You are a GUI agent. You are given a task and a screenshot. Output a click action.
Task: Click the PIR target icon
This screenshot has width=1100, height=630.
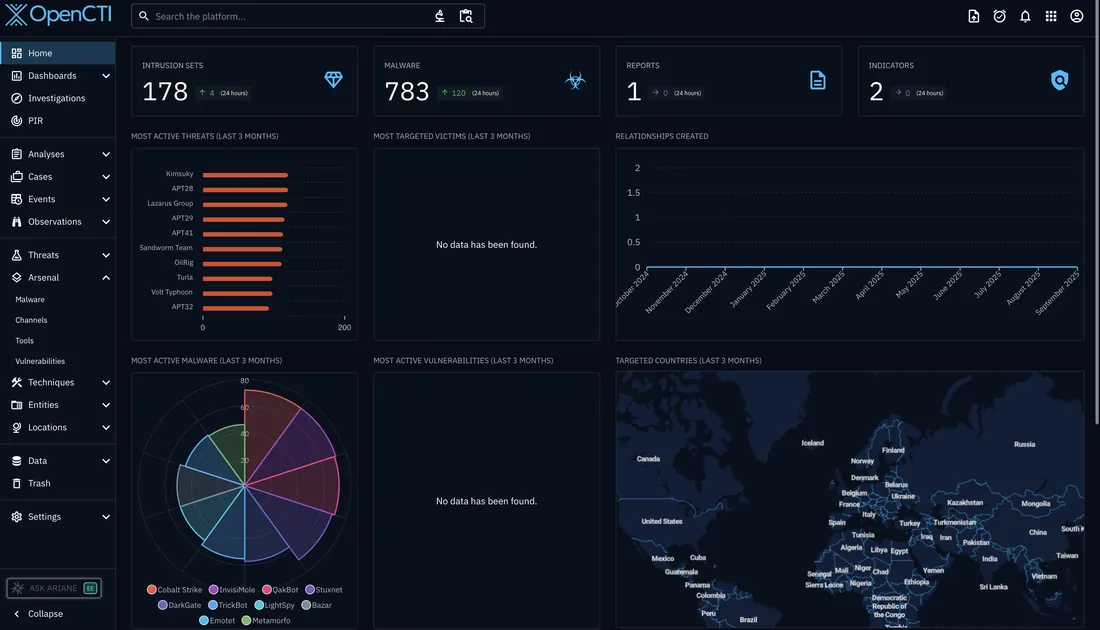17,121
